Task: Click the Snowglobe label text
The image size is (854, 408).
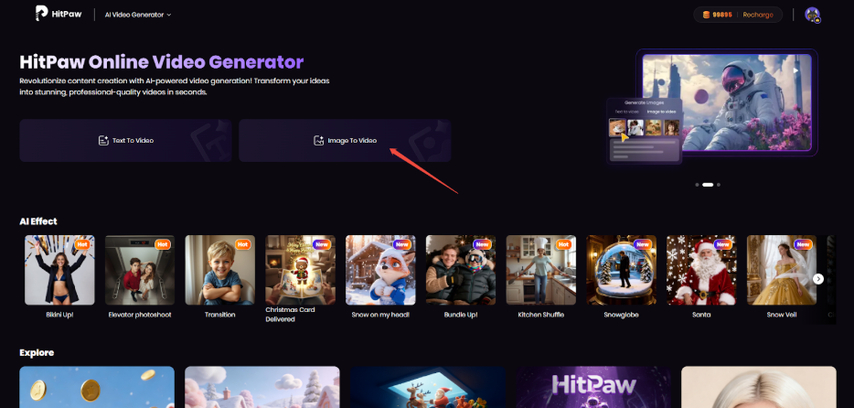Action: point(621,315)
